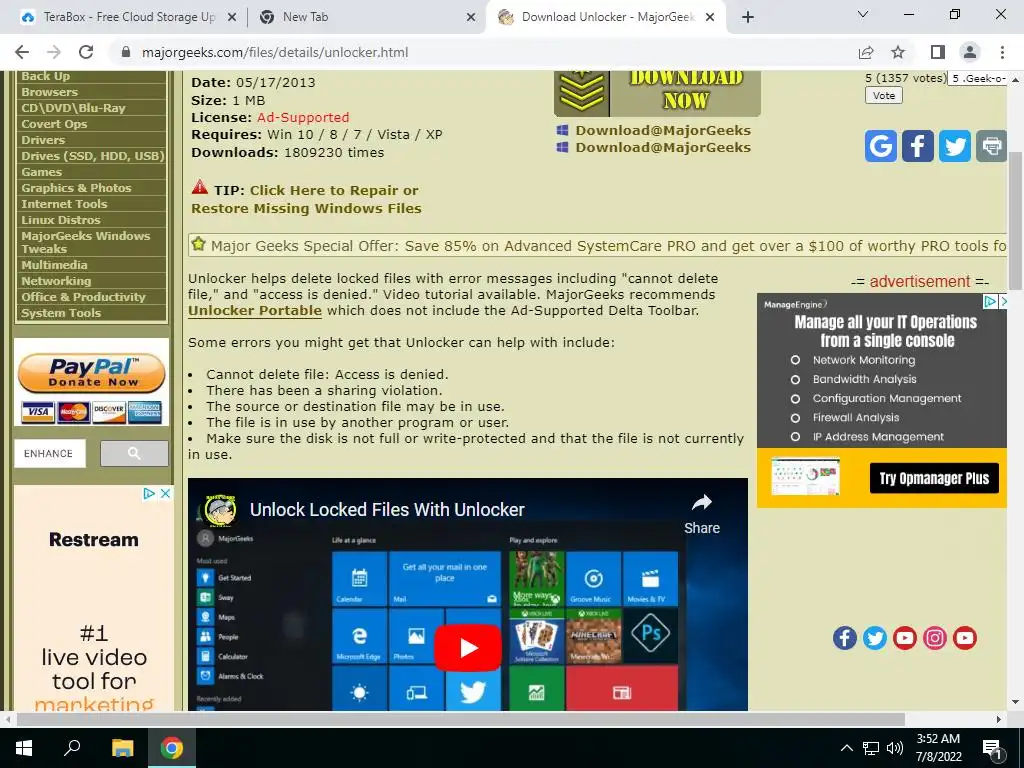
Task: Play the Unlocker YouTube video
Action: [x=468, y=648]
